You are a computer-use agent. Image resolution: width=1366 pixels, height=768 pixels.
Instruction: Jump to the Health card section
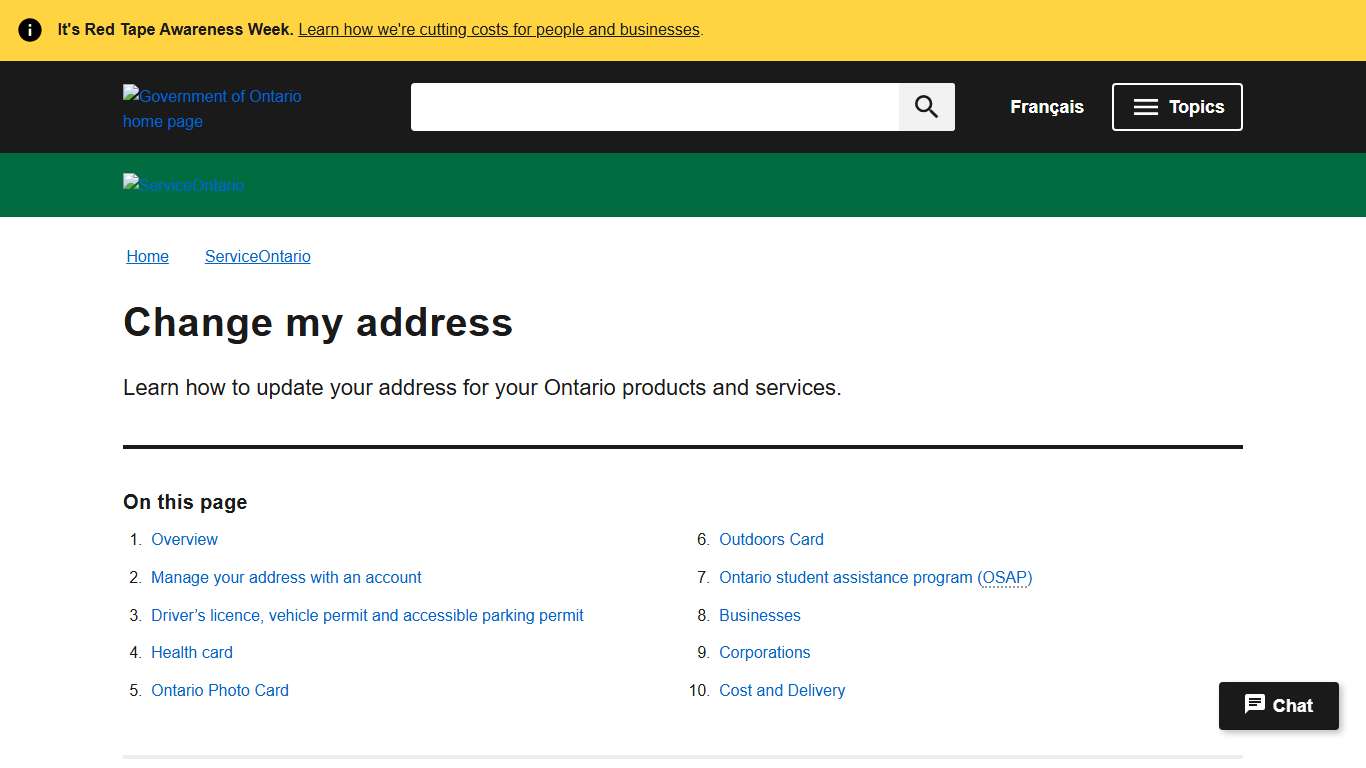tap(192, 652)
